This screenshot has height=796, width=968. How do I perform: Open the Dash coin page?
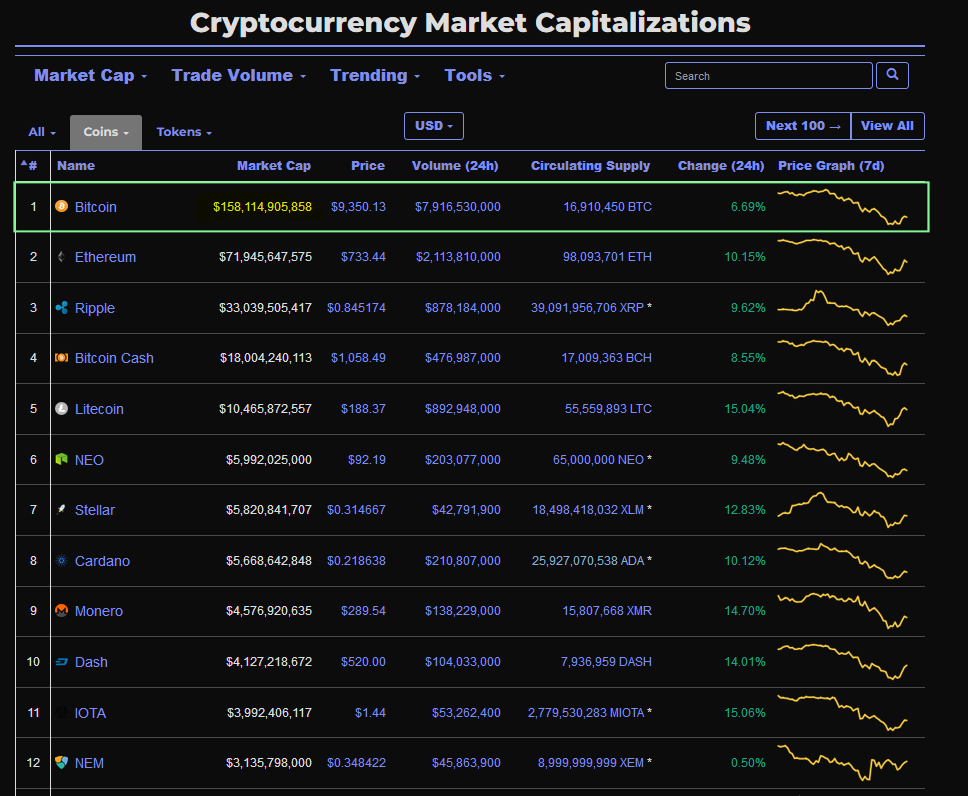[x=91, y=662]
